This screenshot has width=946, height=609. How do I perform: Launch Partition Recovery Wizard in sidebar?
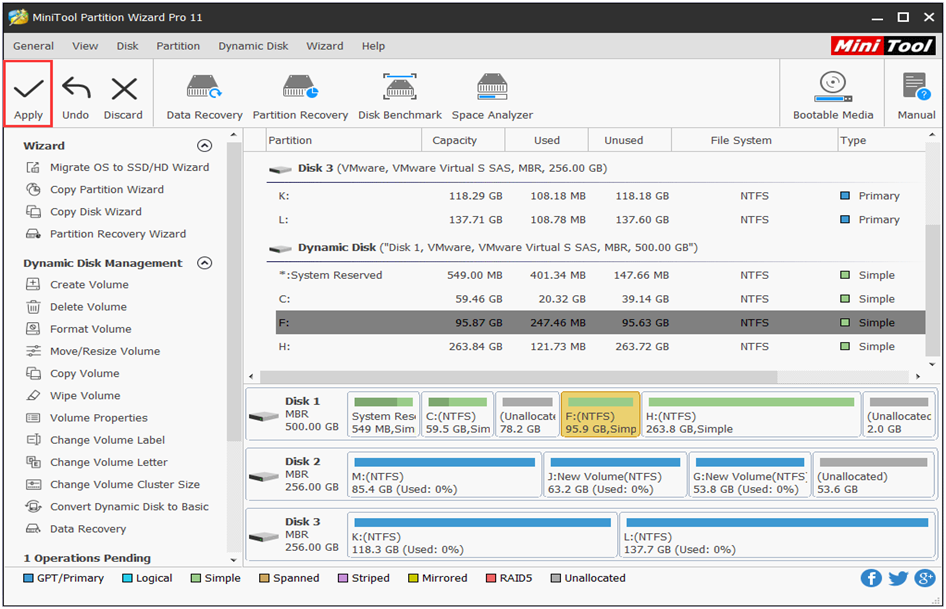106,234
